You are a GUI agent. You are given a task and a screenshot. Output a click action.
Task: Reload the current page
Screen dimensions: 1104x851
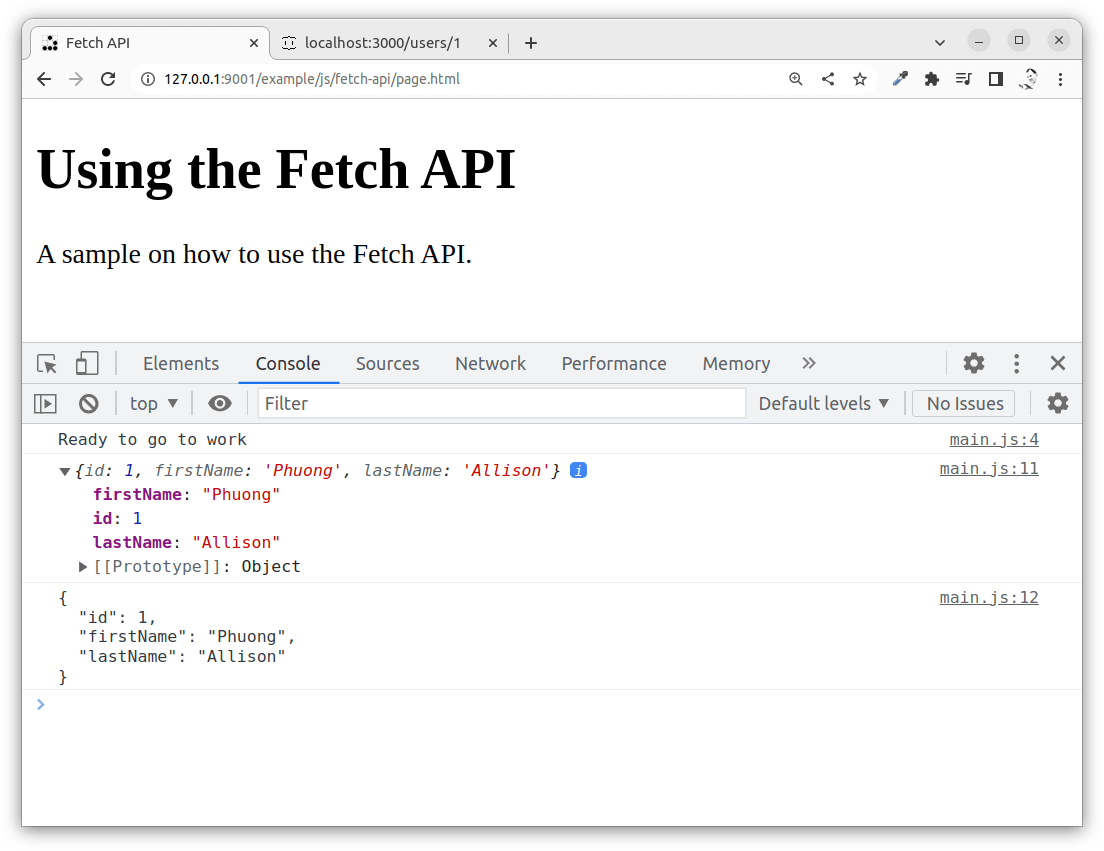(108, 79)
